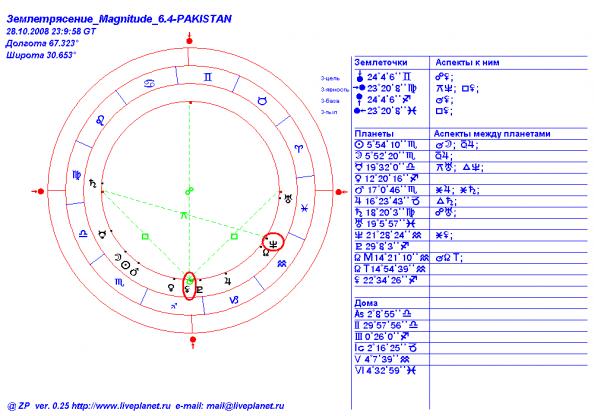Click the Широта 30.653° line

(x=41, y=55)
